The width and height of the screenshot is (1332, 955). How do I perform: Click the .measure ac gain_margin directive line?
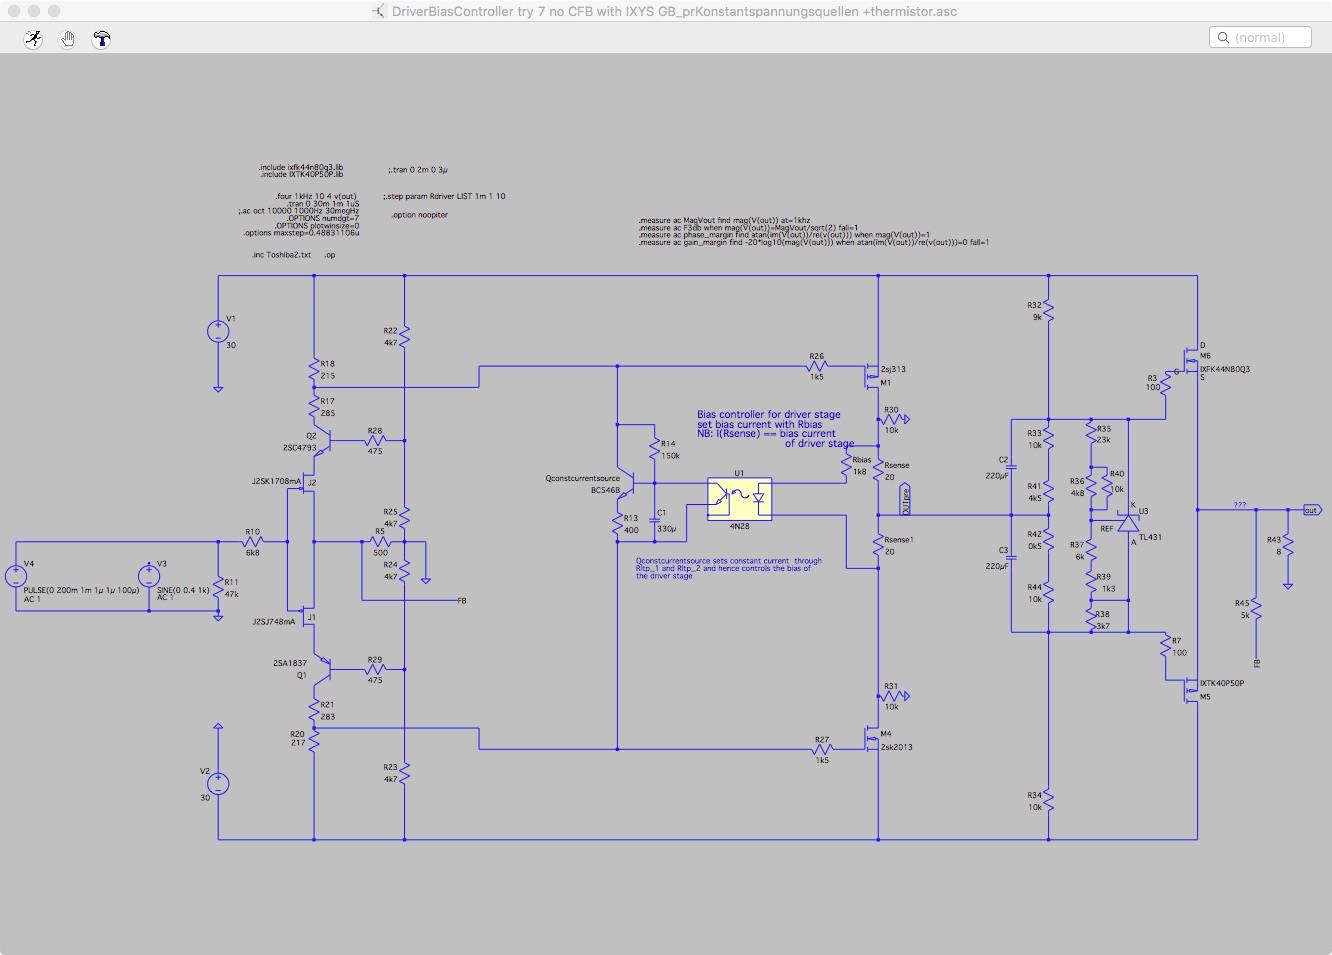click(813, 242)
